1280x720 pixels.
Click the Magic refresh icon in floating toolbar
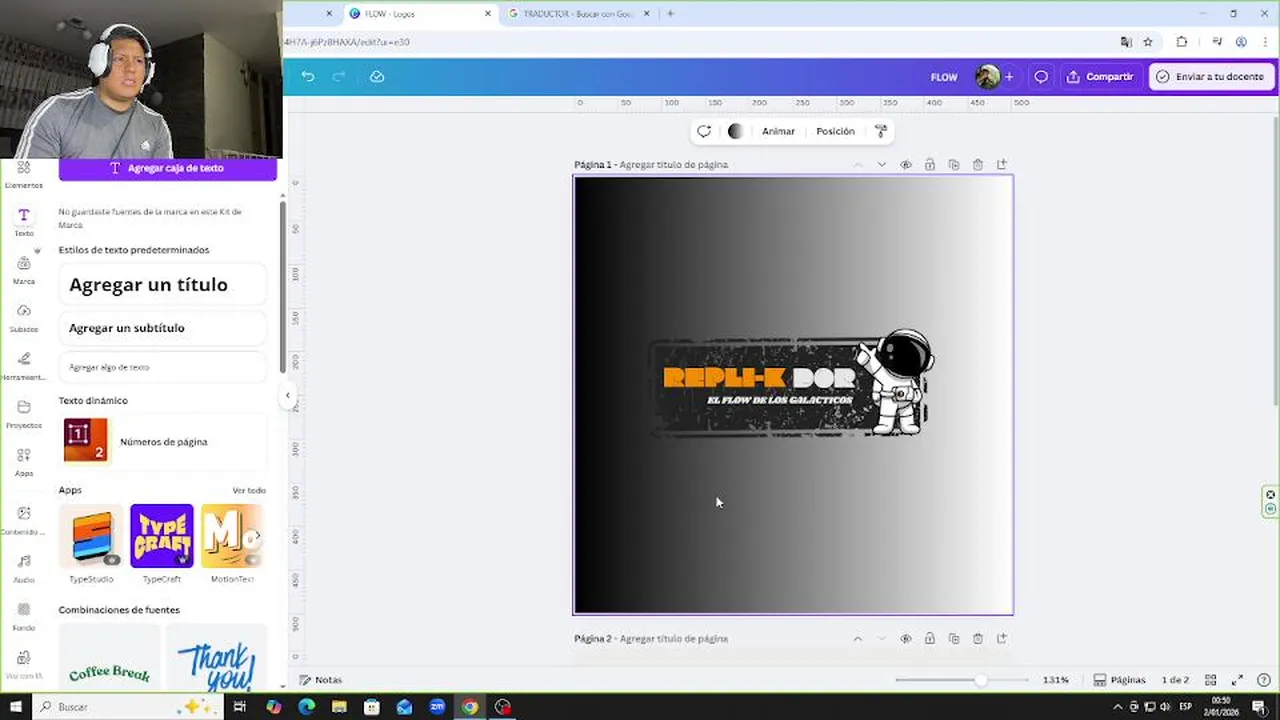click(704, 131)
